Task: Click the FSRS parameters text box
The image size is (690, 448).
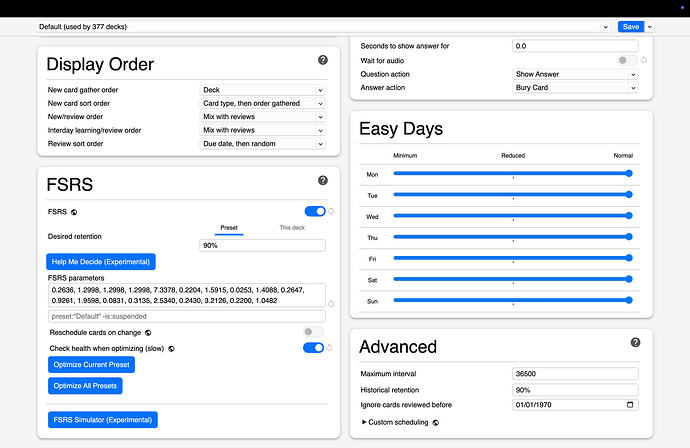Action: (187, 295)
